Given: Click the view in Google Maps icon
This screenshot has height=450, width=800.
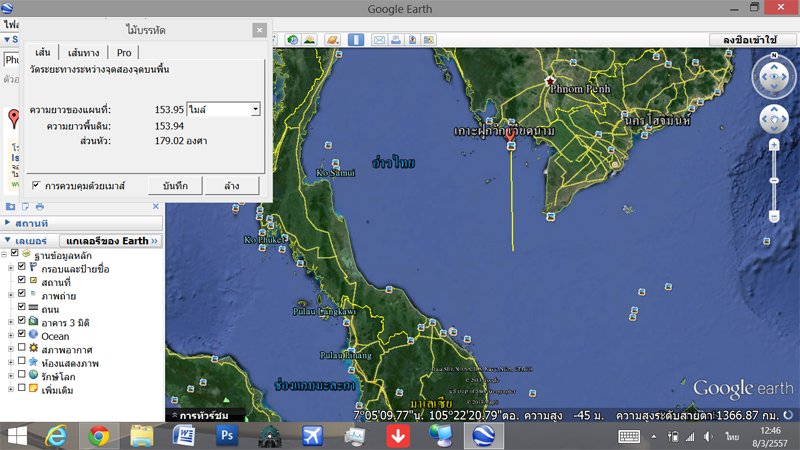Looking at the screenshot, I should pos(429,40).
